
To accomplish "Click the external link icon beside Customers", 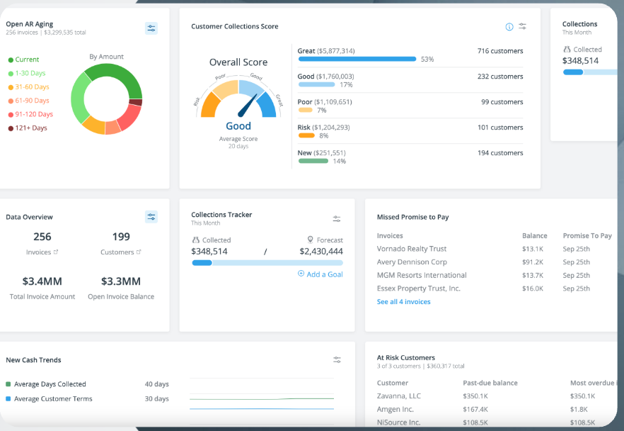I will [138, 252].
